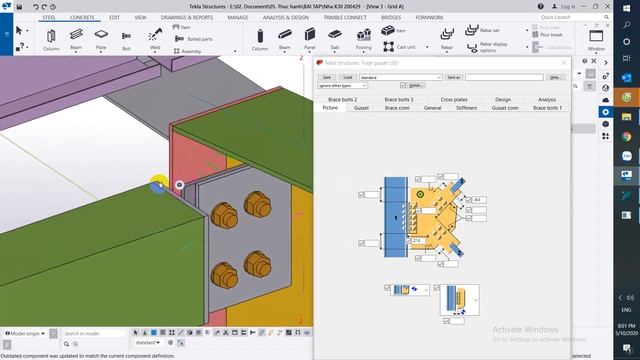Select the steel Plate tool
Viewport: 640px width, 360px height.
coord(101,40)
